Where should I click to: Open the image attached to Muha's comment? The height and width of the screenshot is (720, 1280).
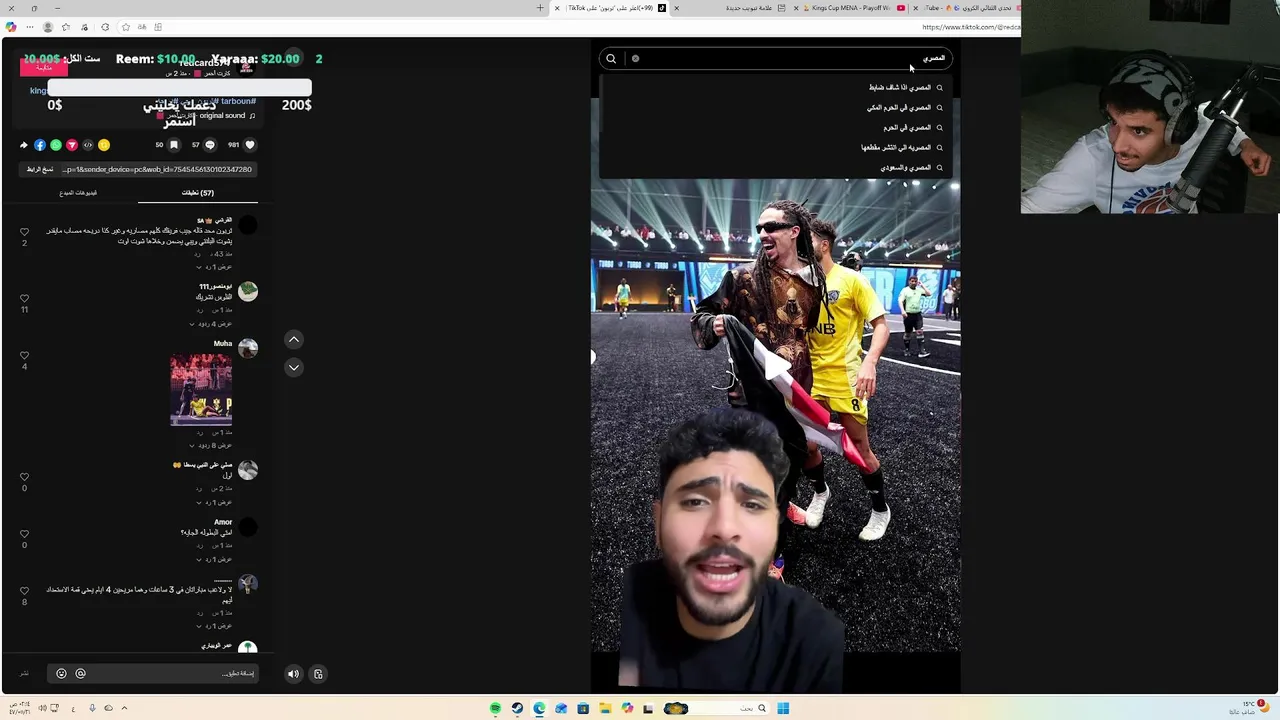click(201, 390)
